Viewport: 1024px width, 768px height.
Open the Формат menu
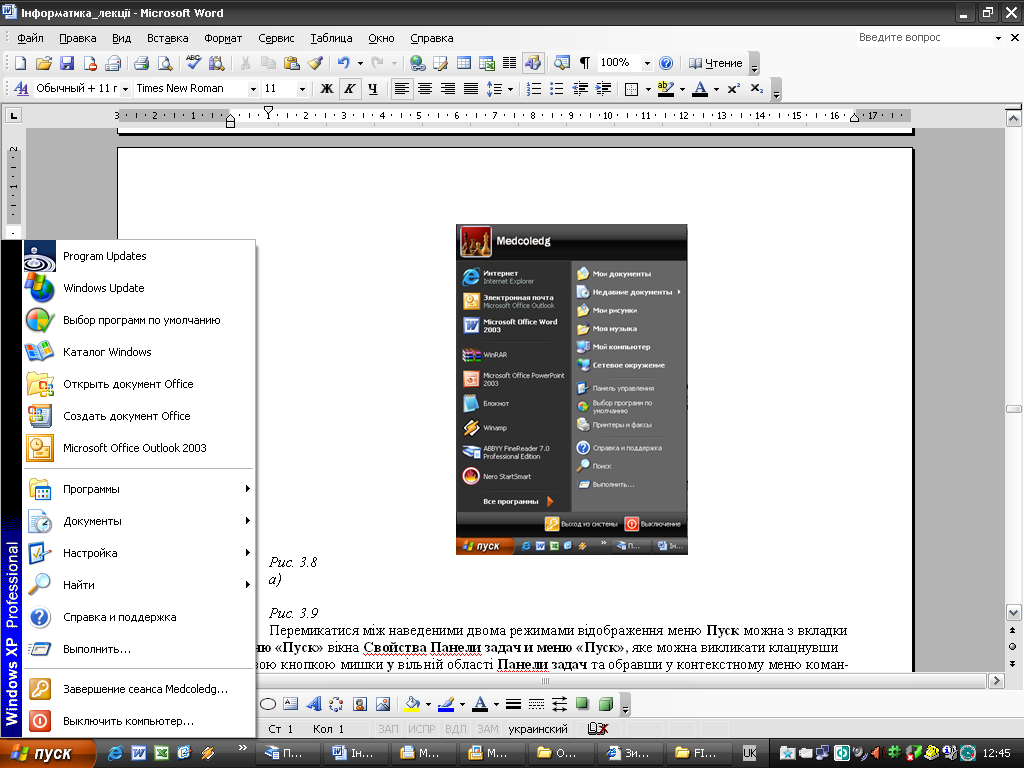(223, 39)
